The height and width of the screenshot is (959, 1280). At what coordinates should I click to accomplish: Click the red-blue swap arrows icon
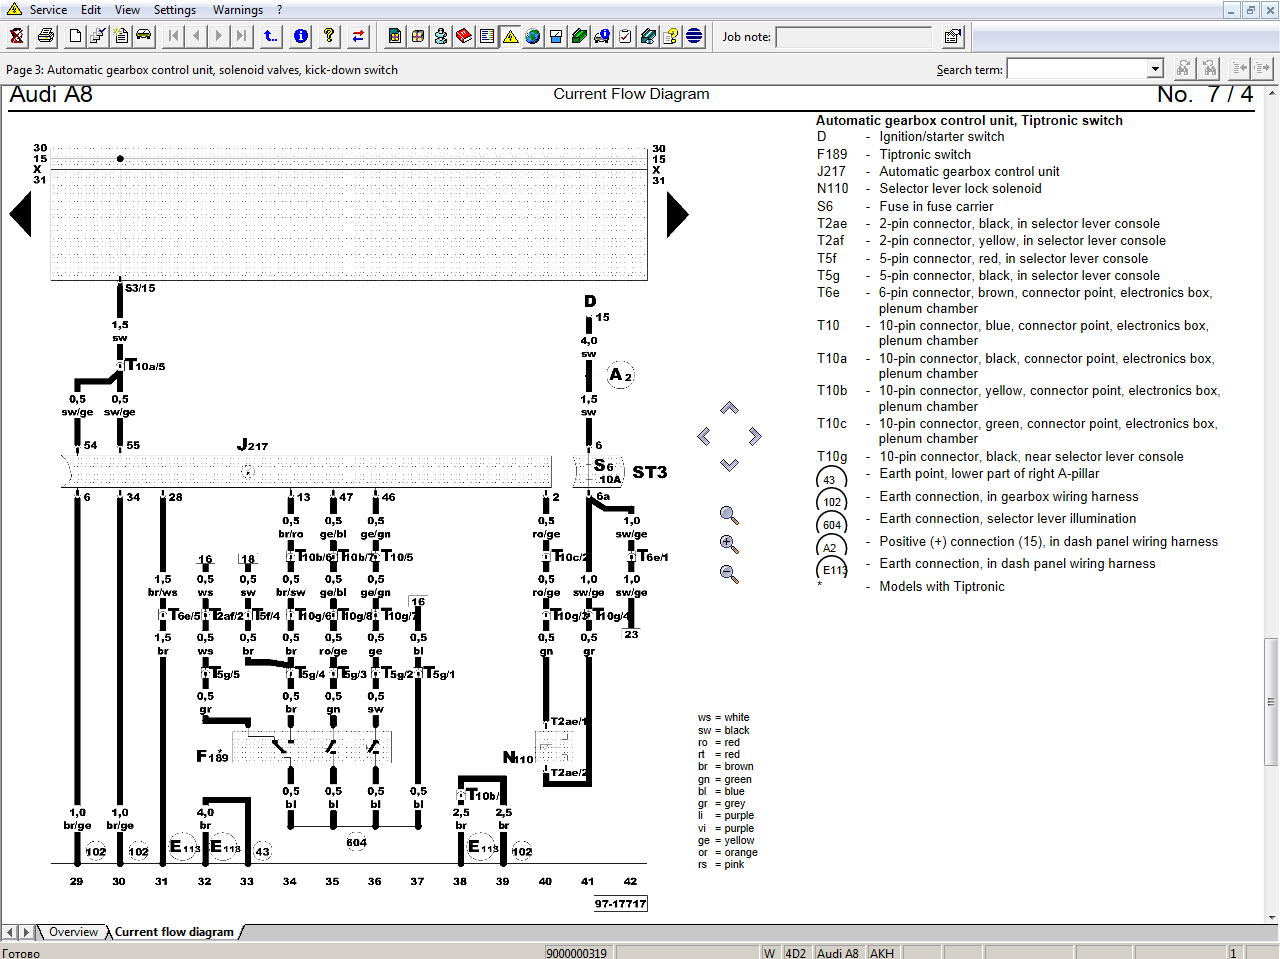pyautogui.click(x=358, y=37)
